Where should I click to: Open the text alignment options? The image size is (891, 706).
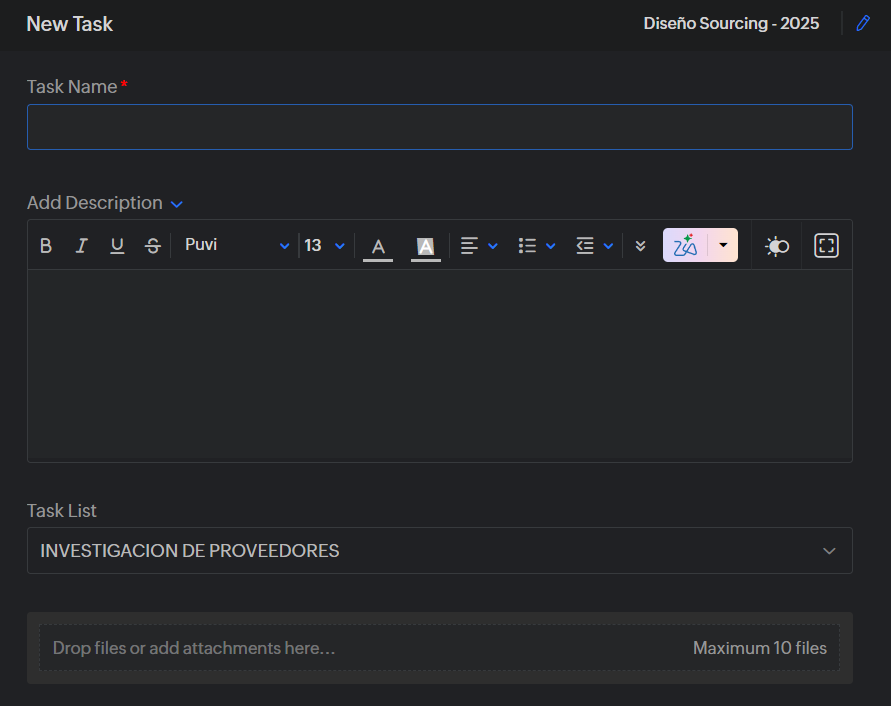click(x=478, y=246)
